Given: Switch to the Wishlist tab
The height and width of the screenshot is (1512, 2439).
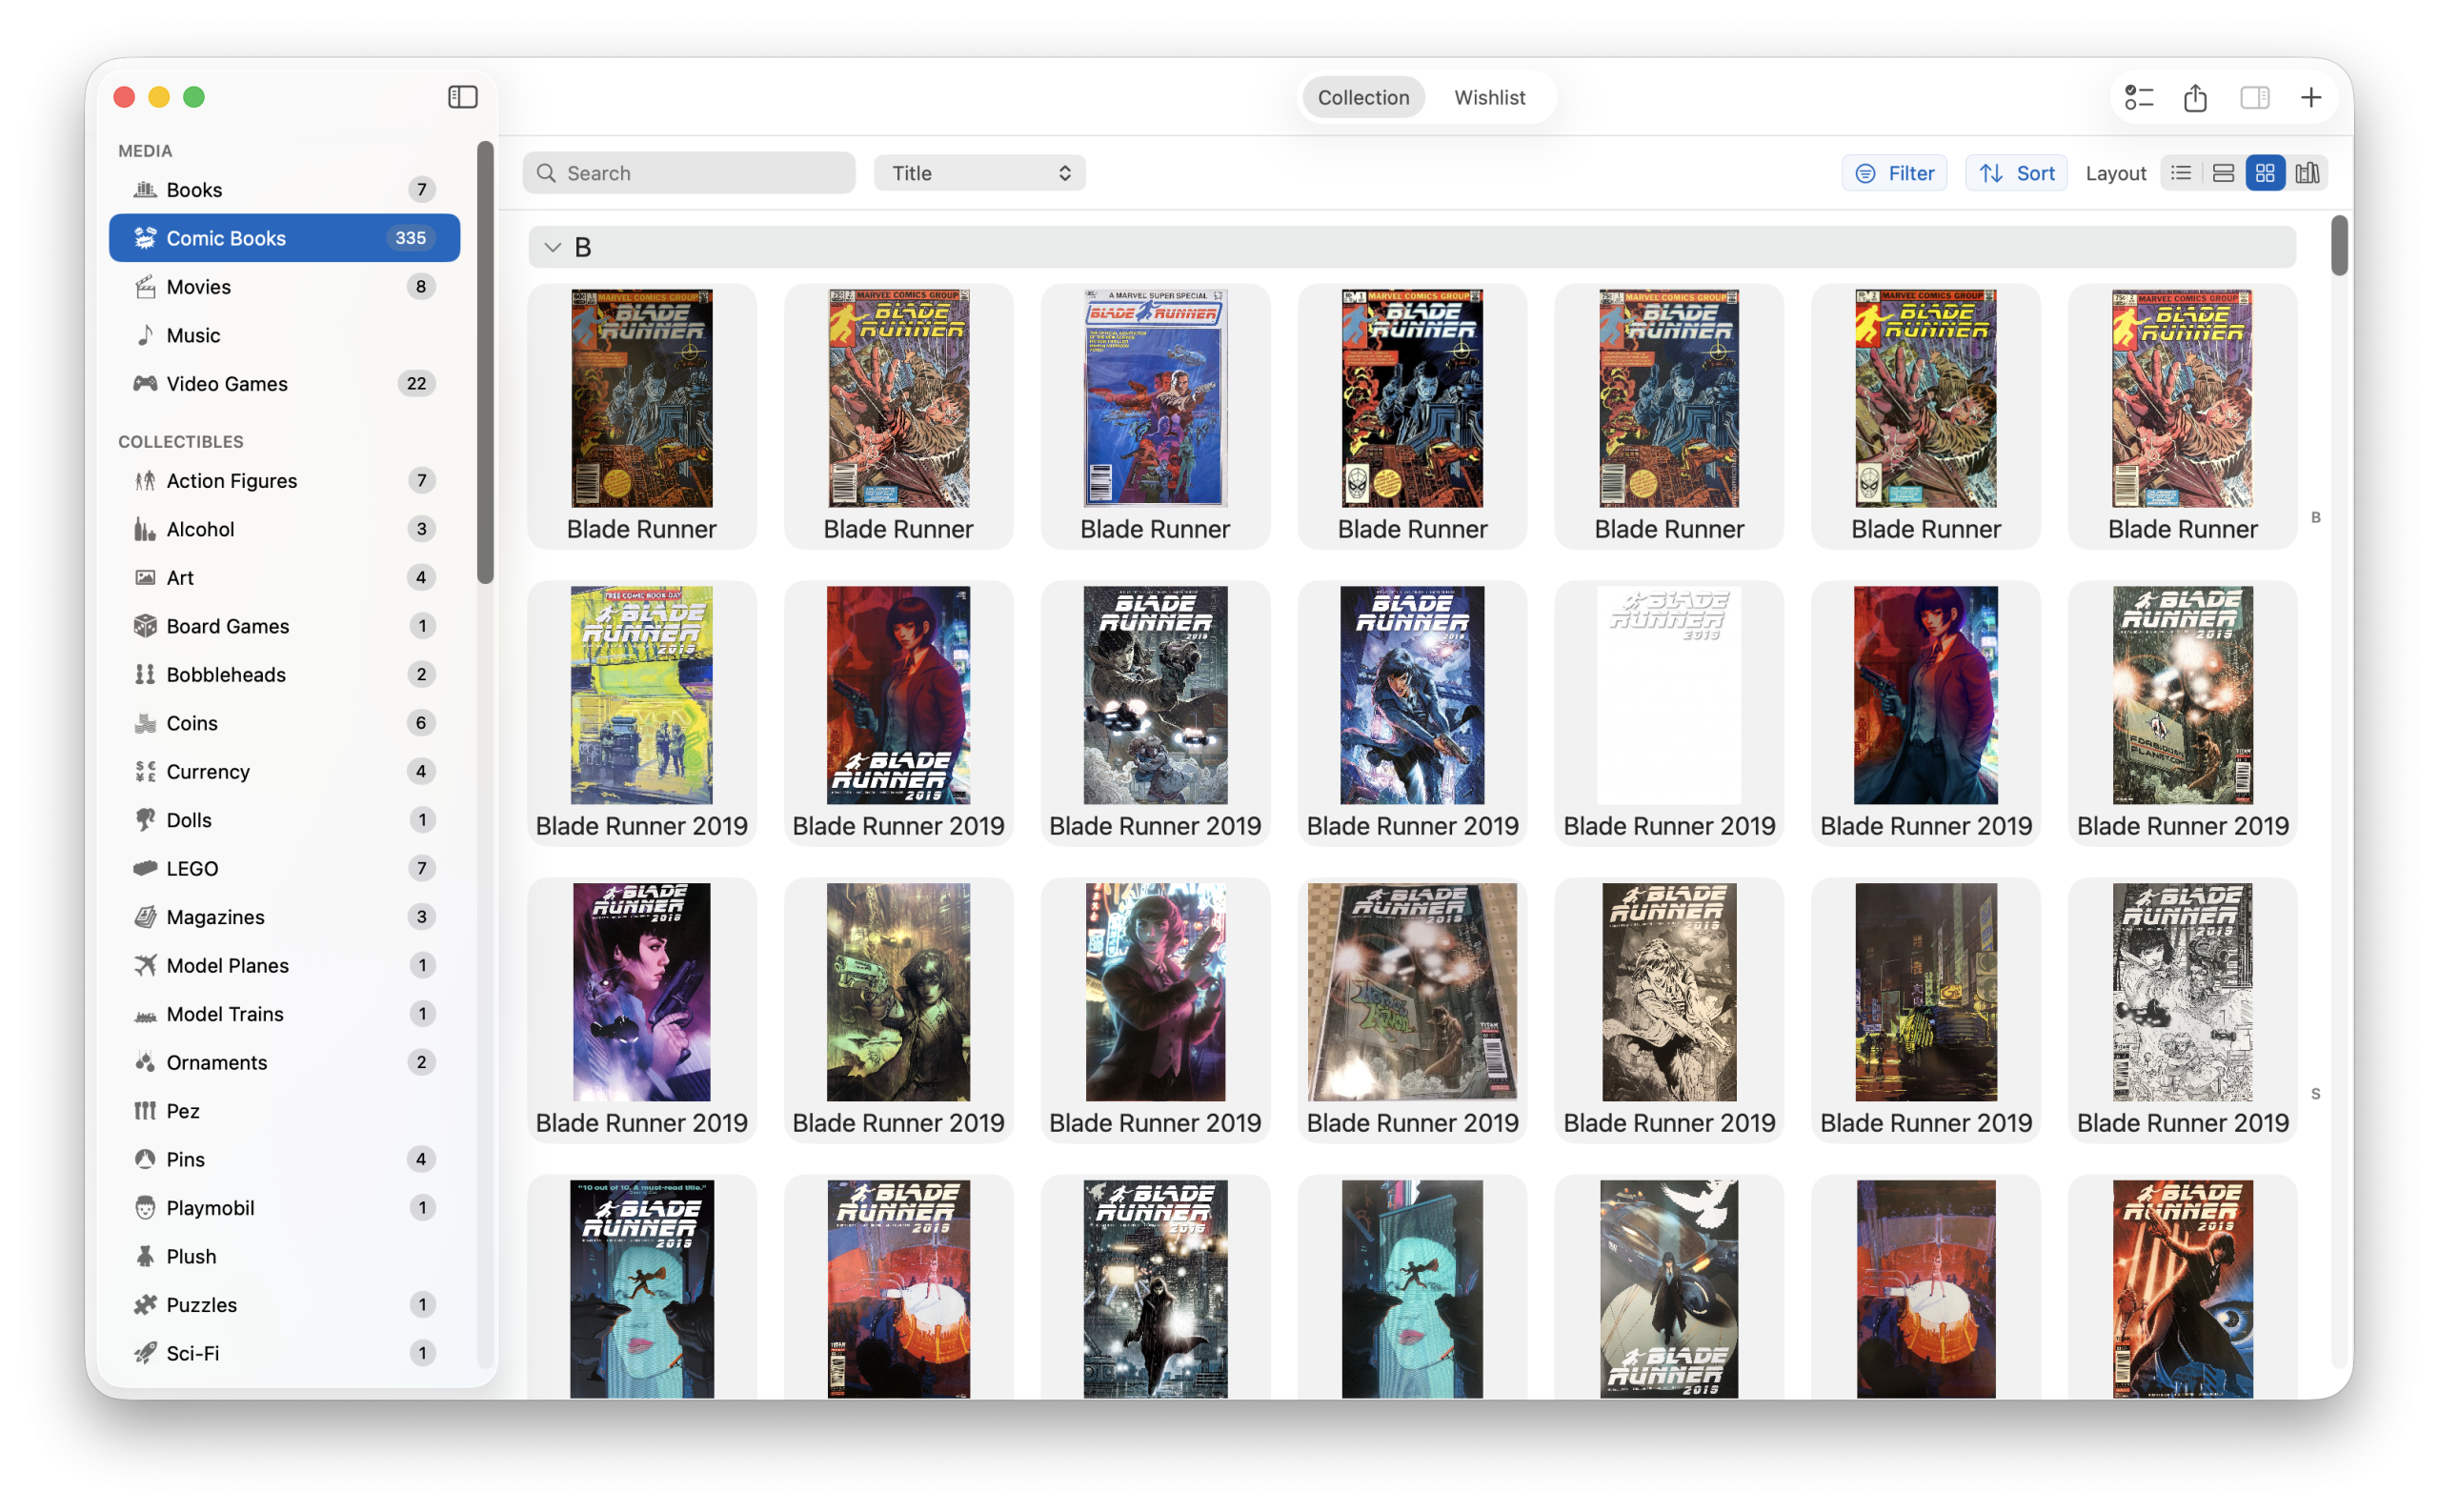Looking at the screenshot, I should (1489, 97).
